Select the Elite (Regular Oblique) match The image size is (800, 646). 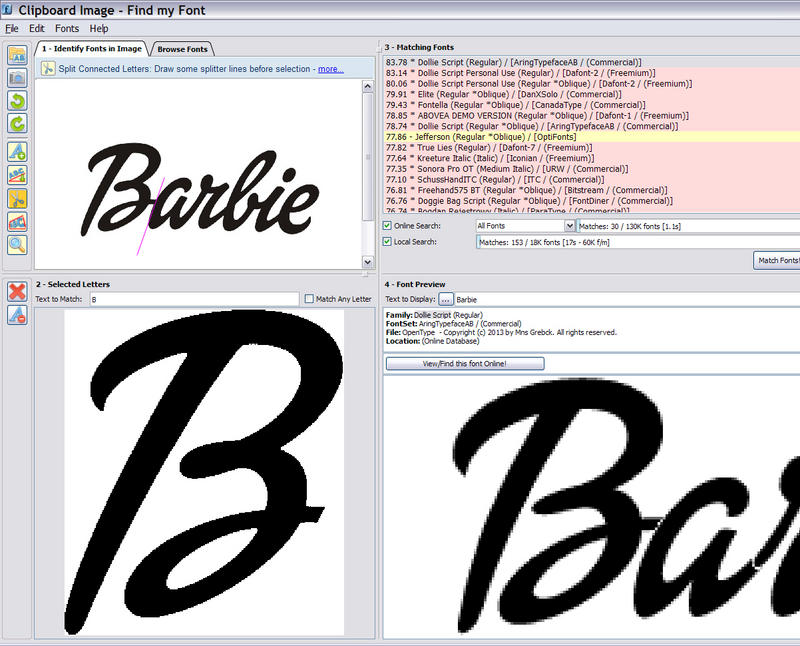[592, 94]
